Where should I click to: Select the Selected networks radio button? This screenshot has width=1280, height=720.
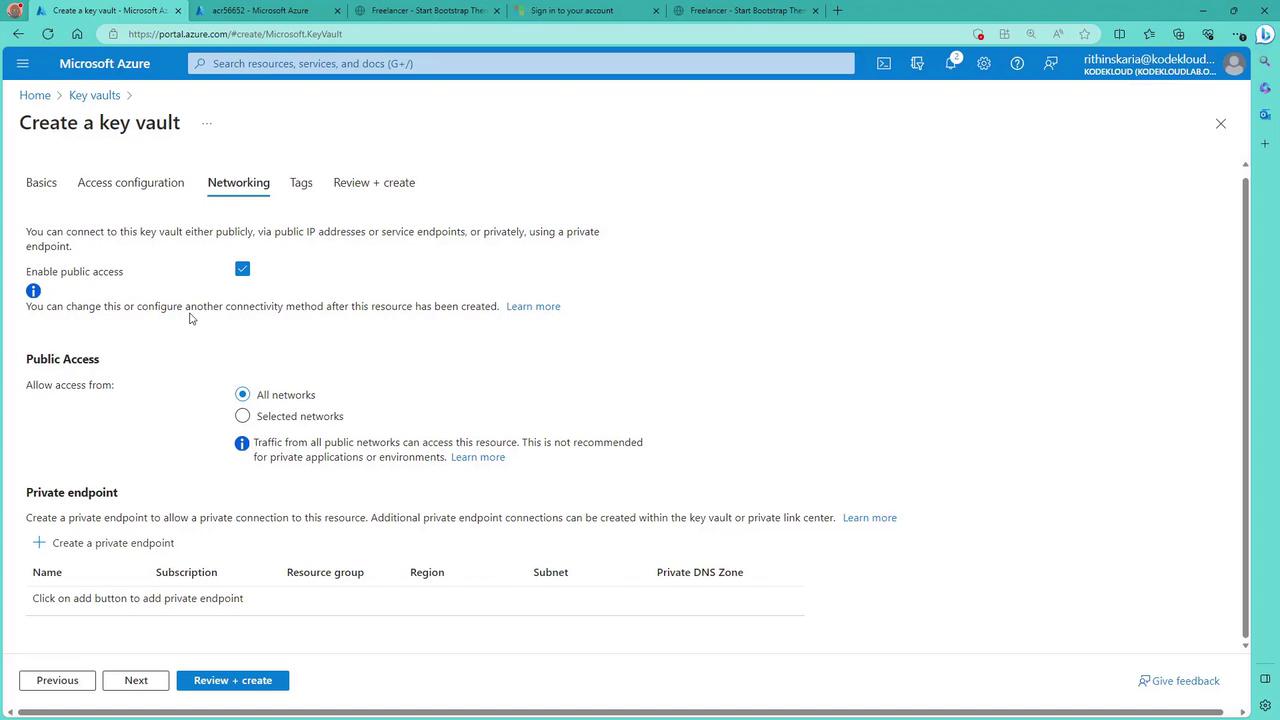pyautogui.click(x=242, y=415)
